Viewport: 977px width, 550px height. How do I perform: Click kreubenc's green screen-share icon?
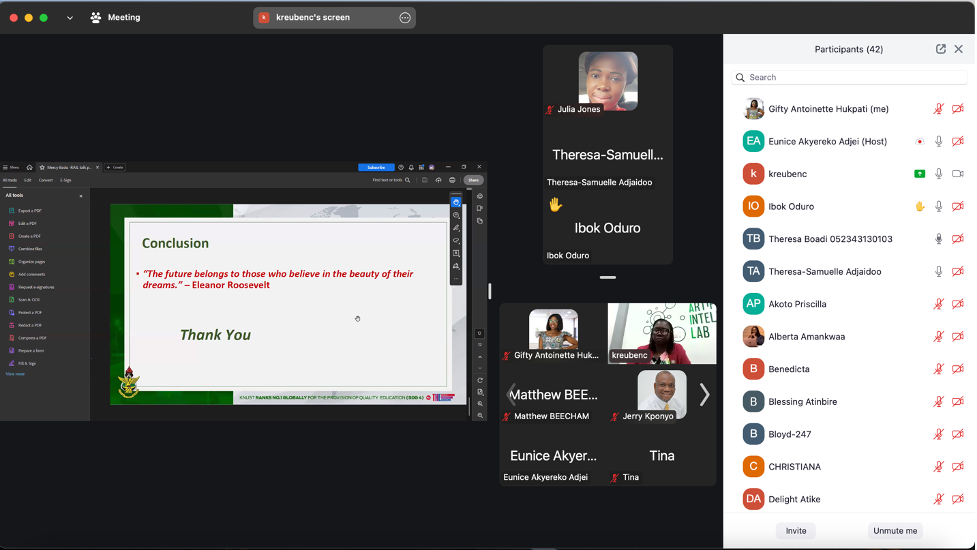pyautogui.click(x=919, y=174)
